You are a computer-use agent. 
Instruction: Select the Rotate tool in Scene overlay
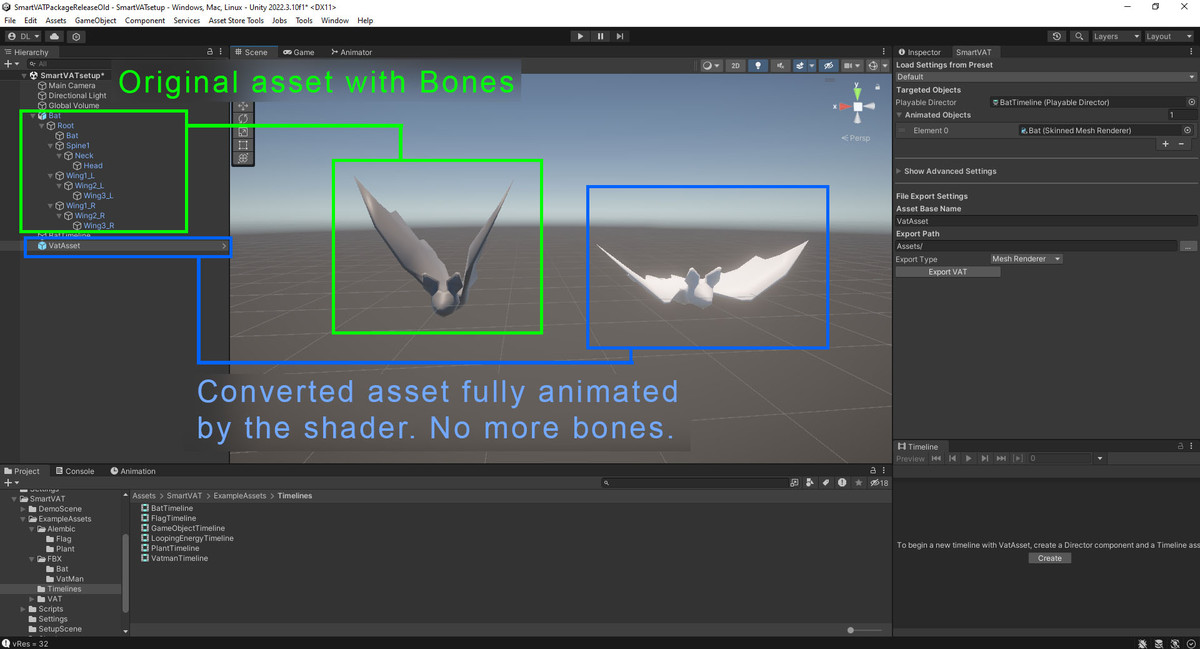click(242, 119)
